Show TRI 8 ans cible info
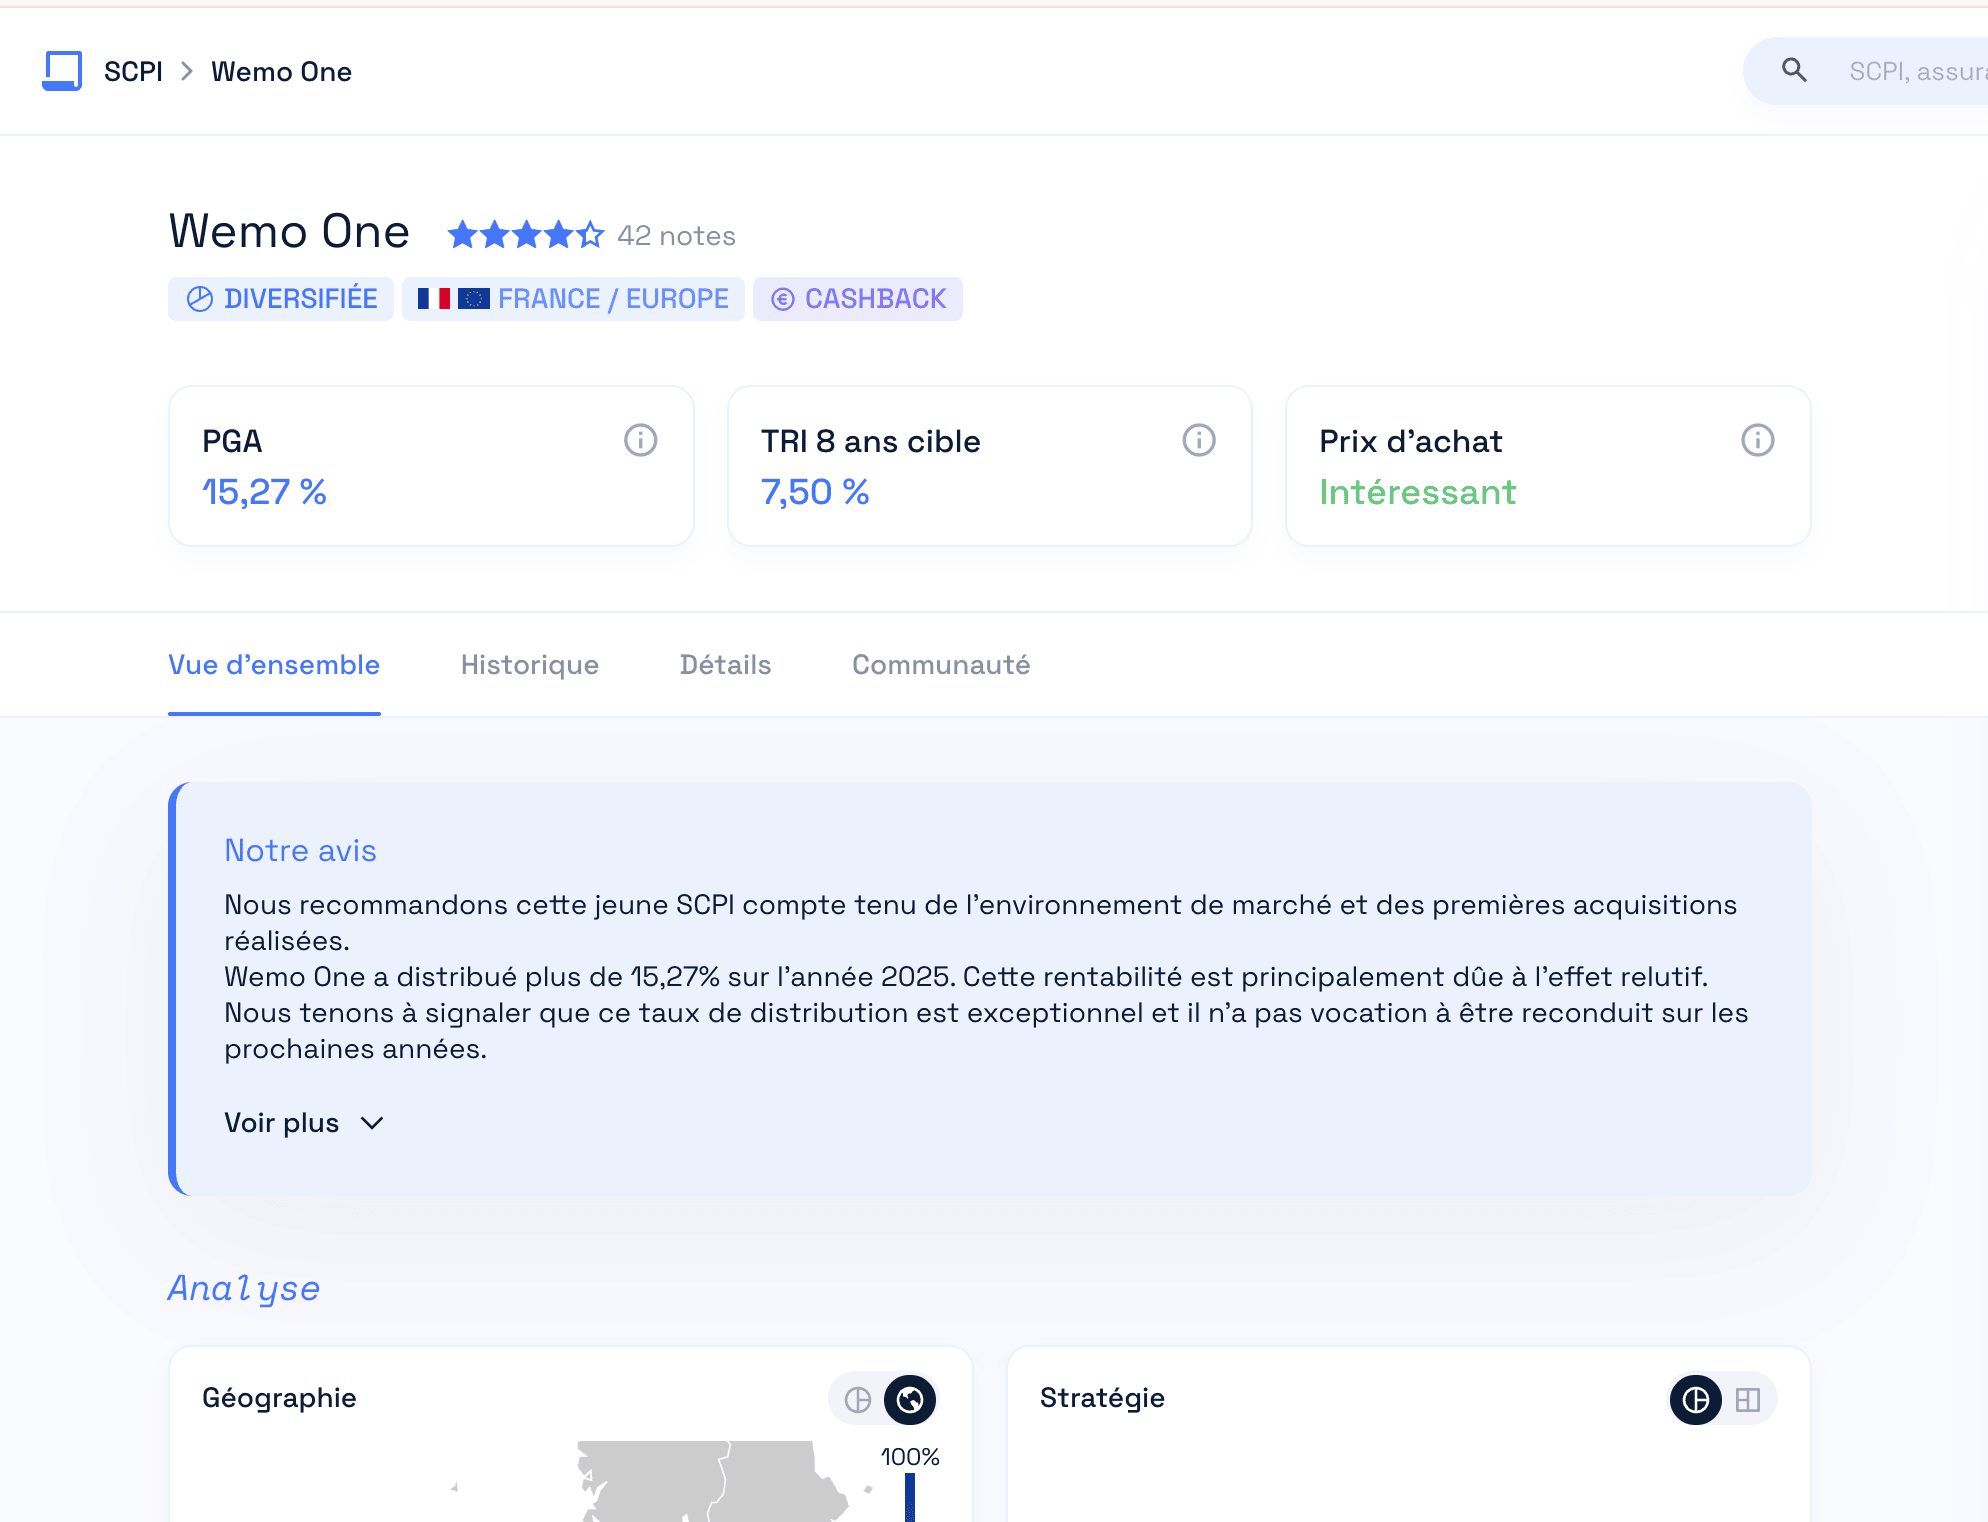The height and width of the screenshot is (1522, 1988). 1199,440
